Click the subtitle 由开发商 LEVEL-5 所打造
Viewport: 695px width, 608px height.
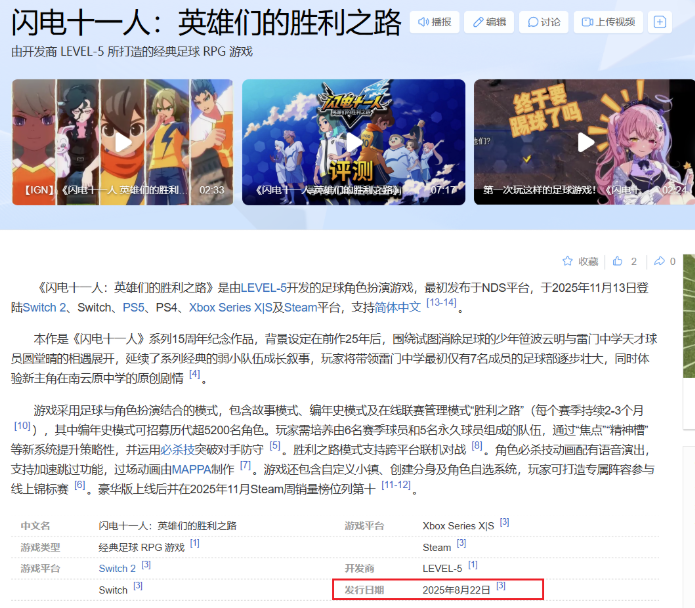click(x=132, y=52)
